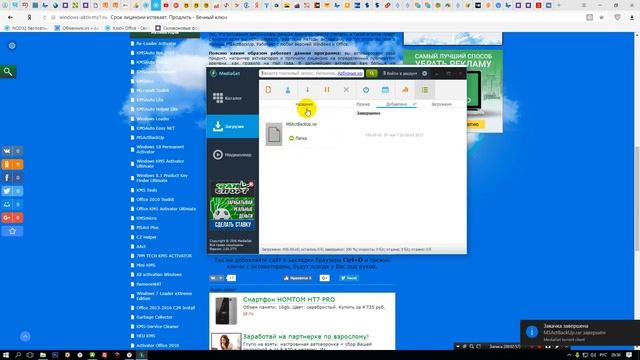
Task: Click browser back arrow button
Action: coord(10,18)
